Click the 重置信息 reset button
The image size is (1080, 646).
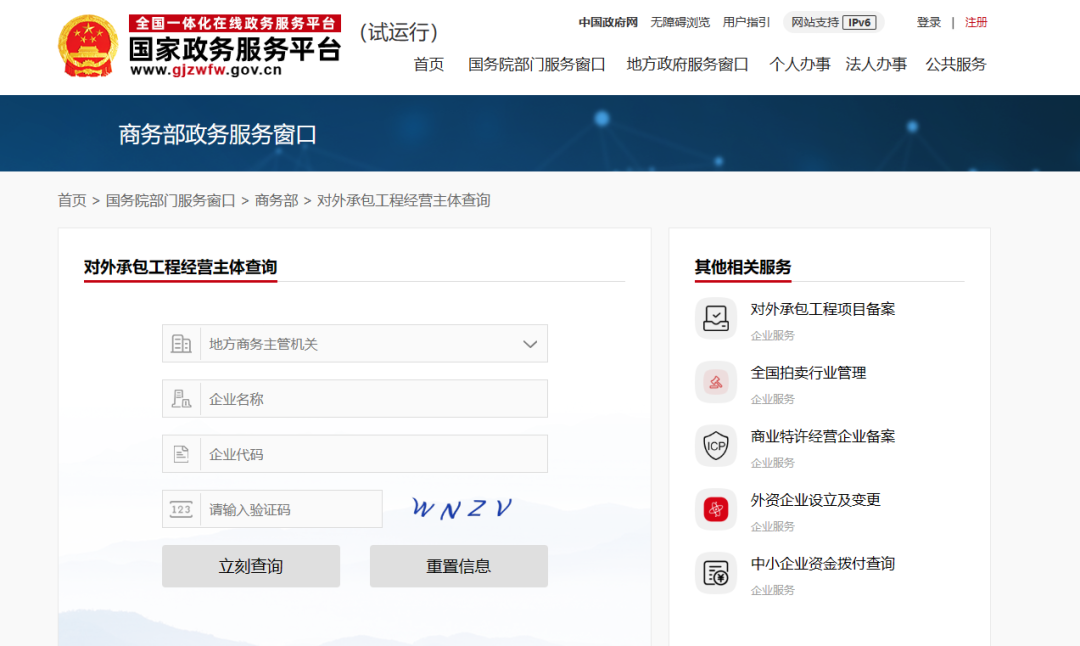click(458, 566)
